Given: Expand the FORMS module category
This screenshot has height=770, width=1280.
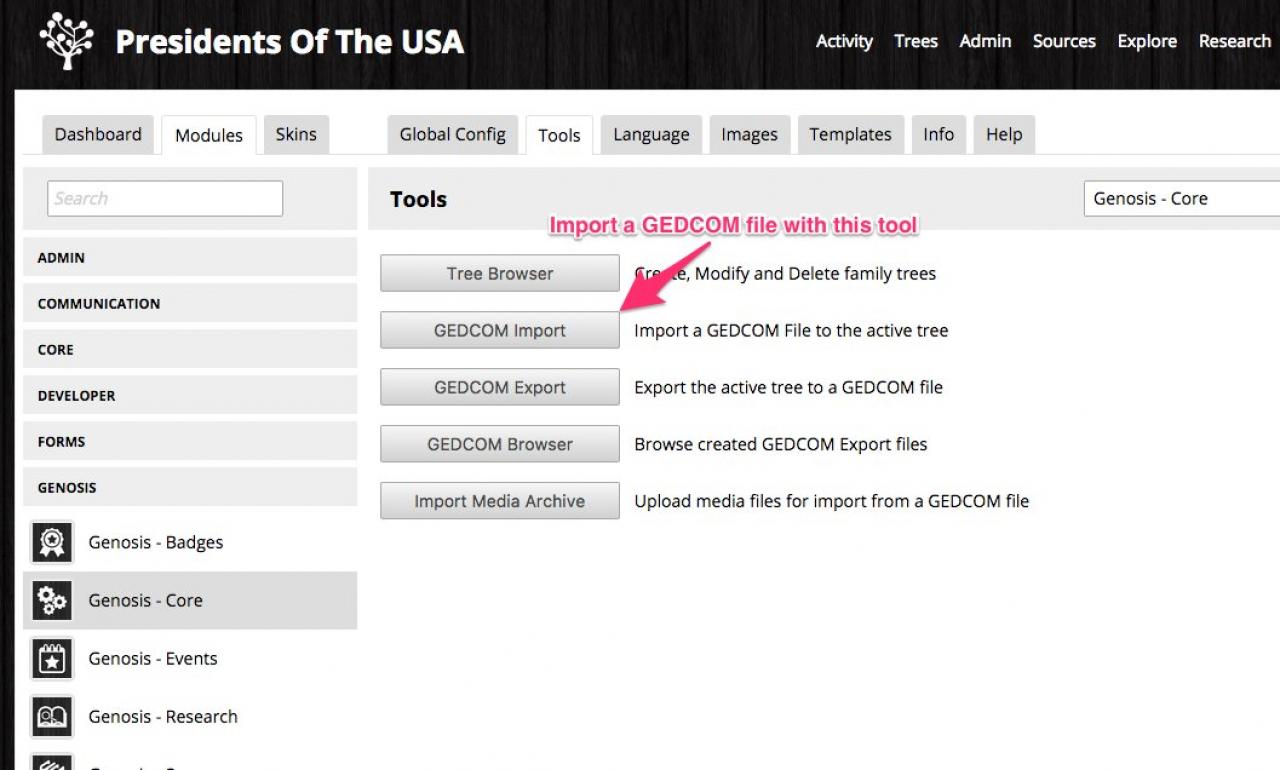Looking at the screenshot, I should [x=190, y=441].
